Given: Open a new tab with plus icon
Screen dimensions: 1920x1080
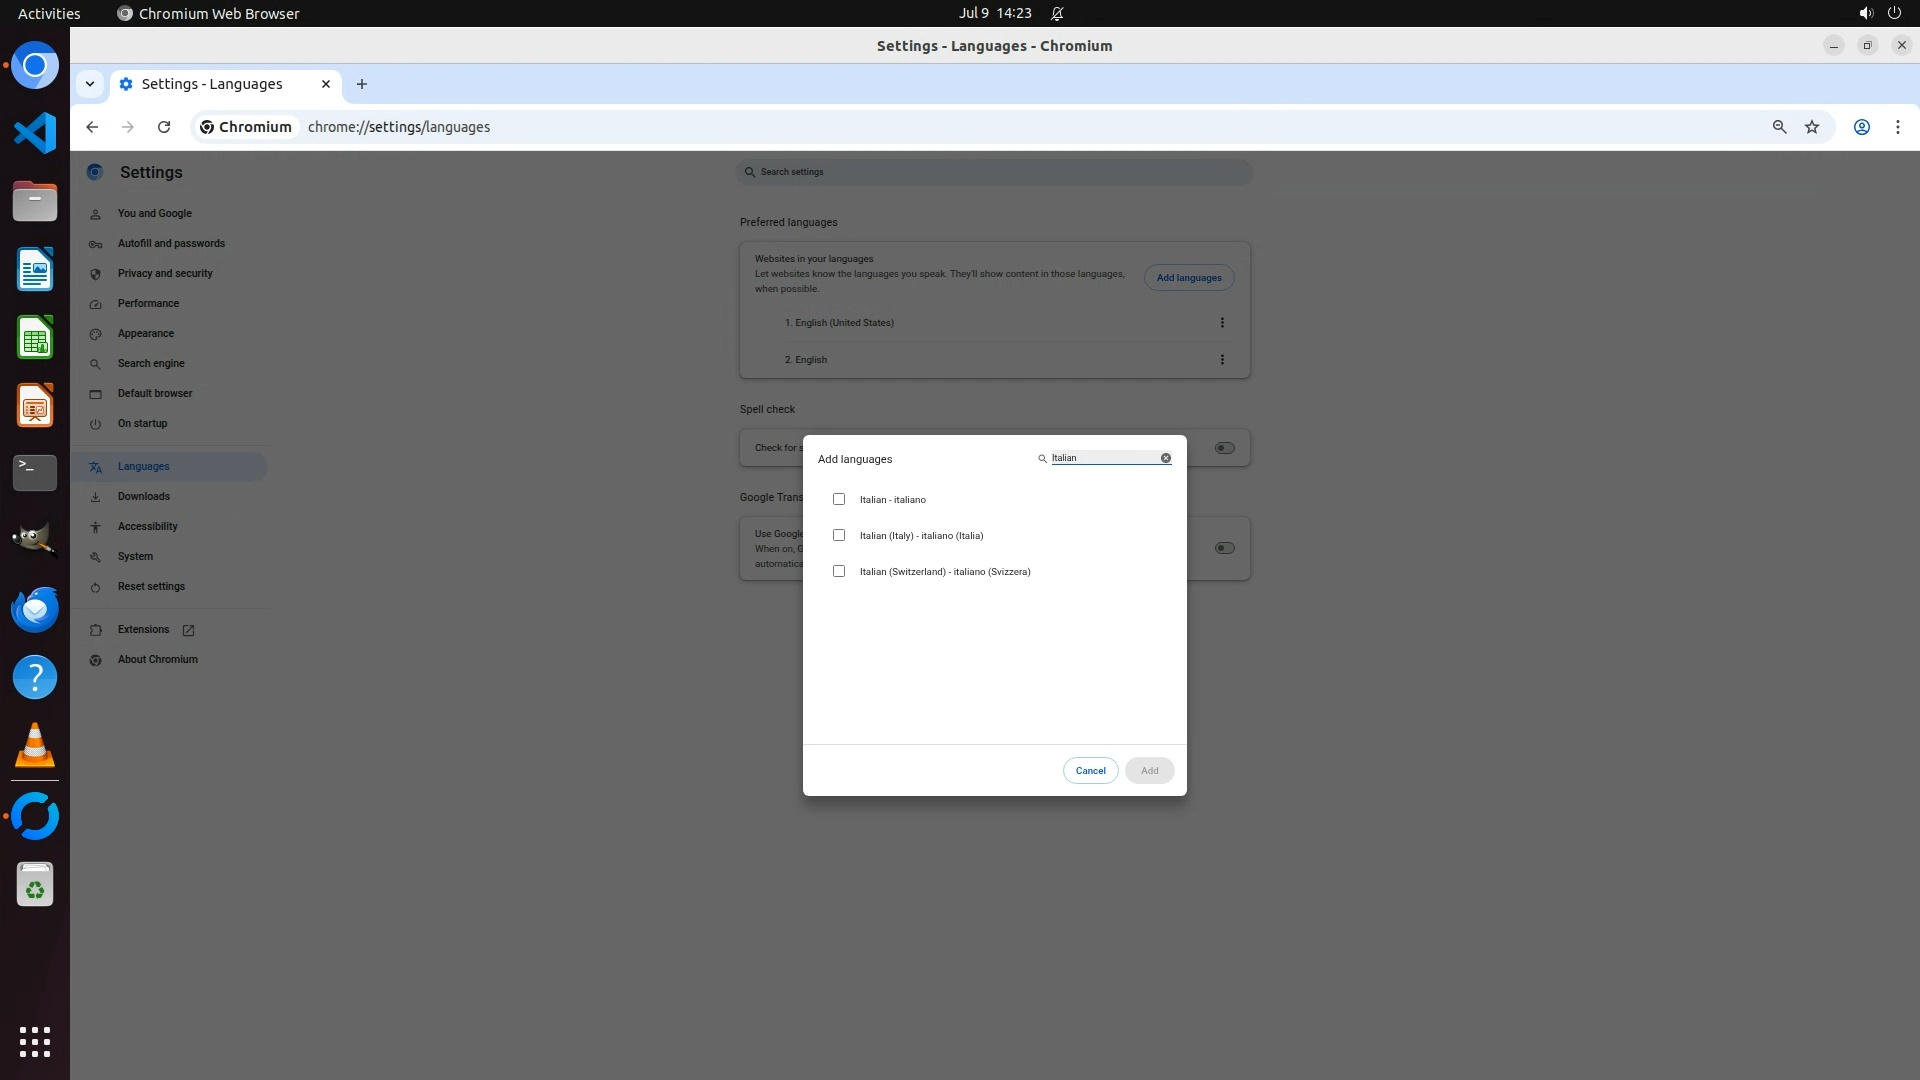Looking at the screenshot, I should coord(362,84).
